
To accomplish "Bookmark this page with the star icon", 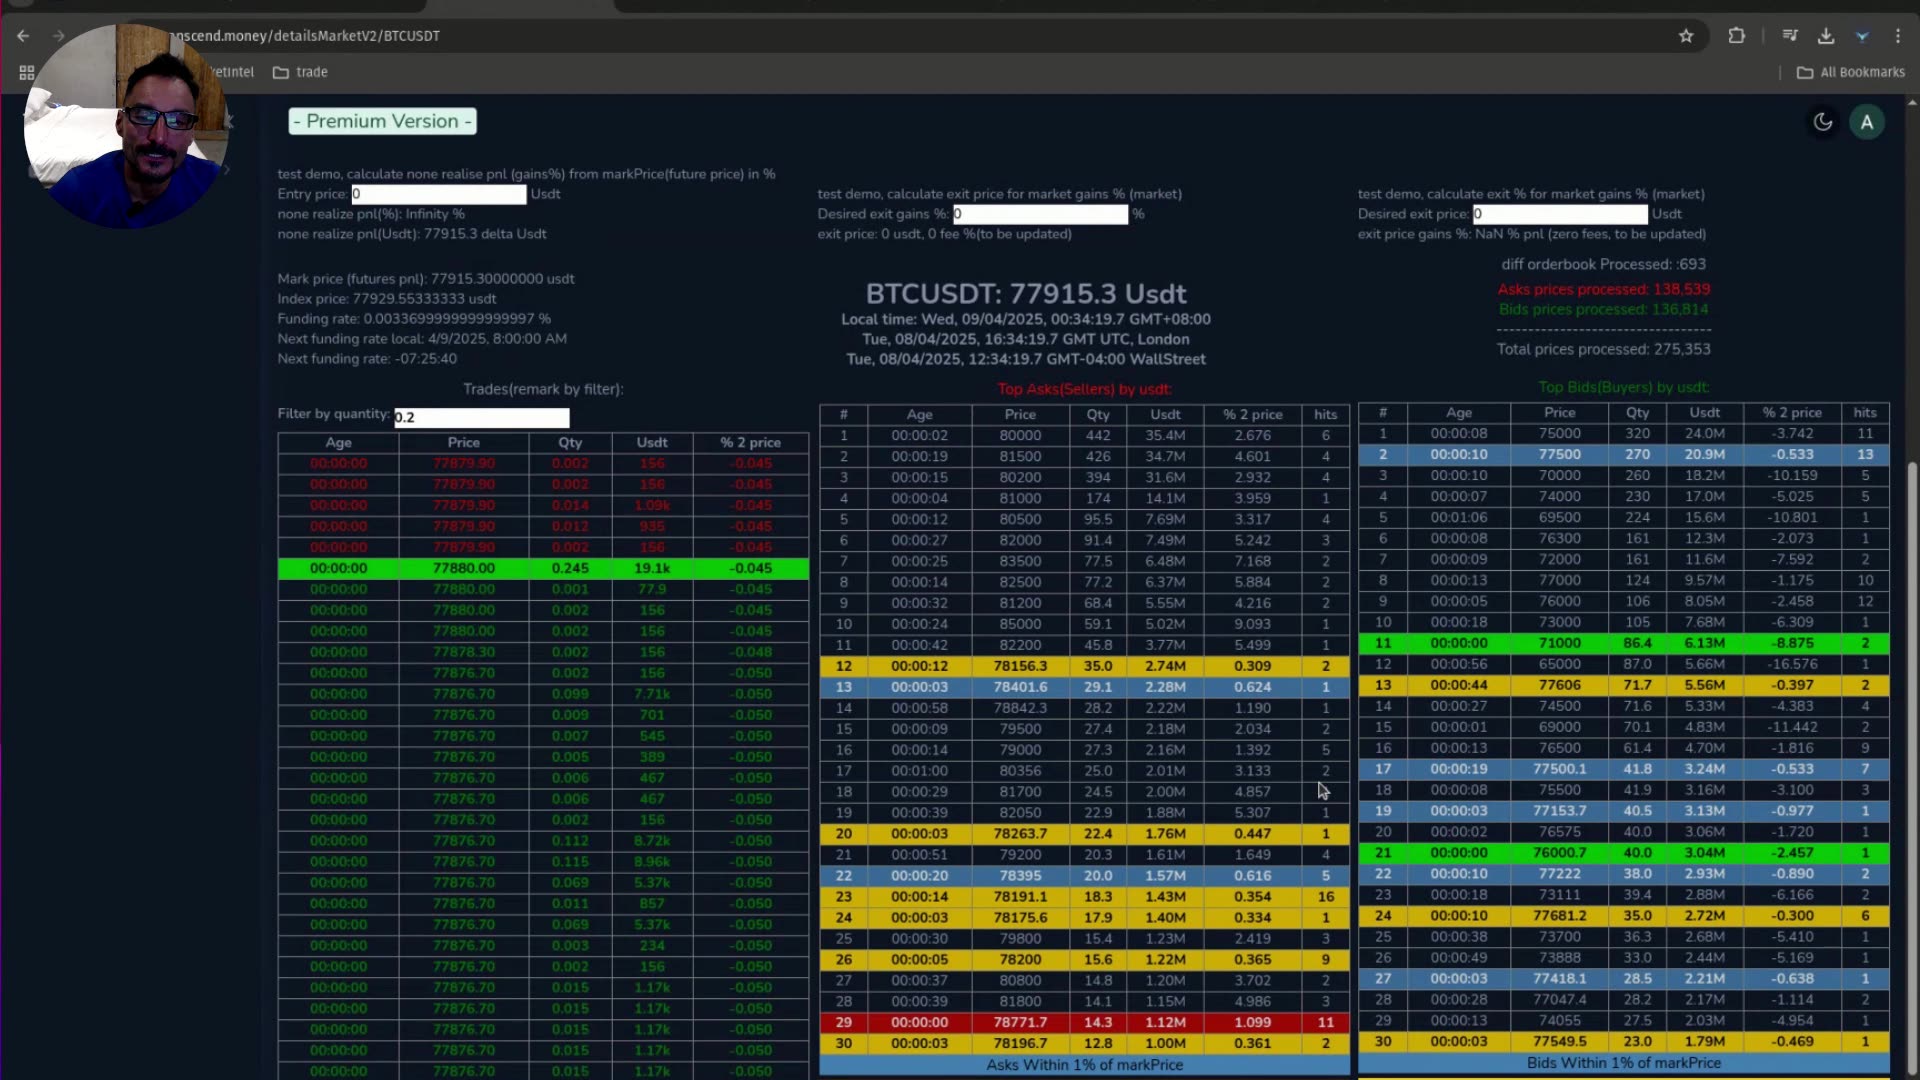I will pyautogui.click(x=1686, y=36).
